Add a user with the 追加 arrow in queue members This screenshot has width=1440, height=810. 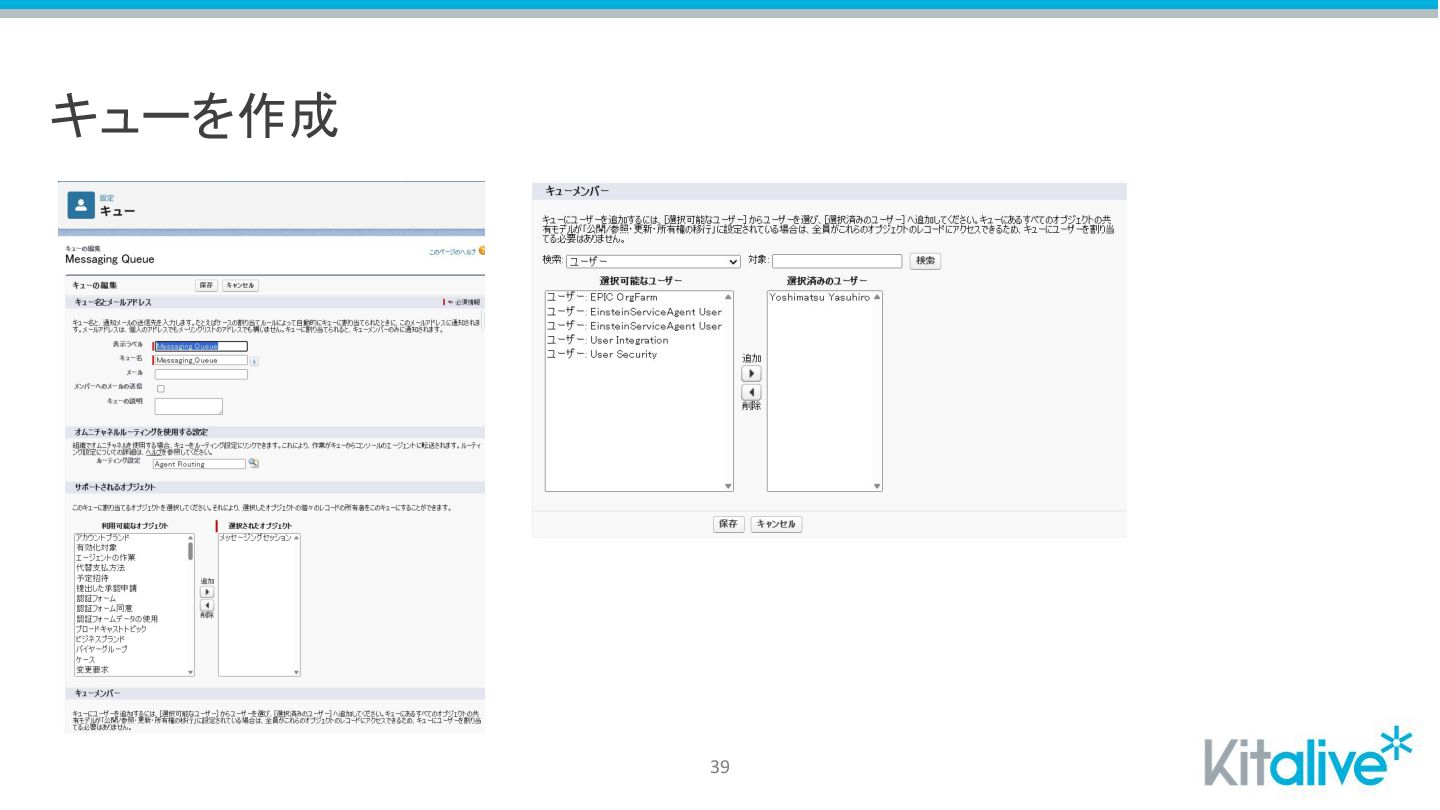(751, 373)
